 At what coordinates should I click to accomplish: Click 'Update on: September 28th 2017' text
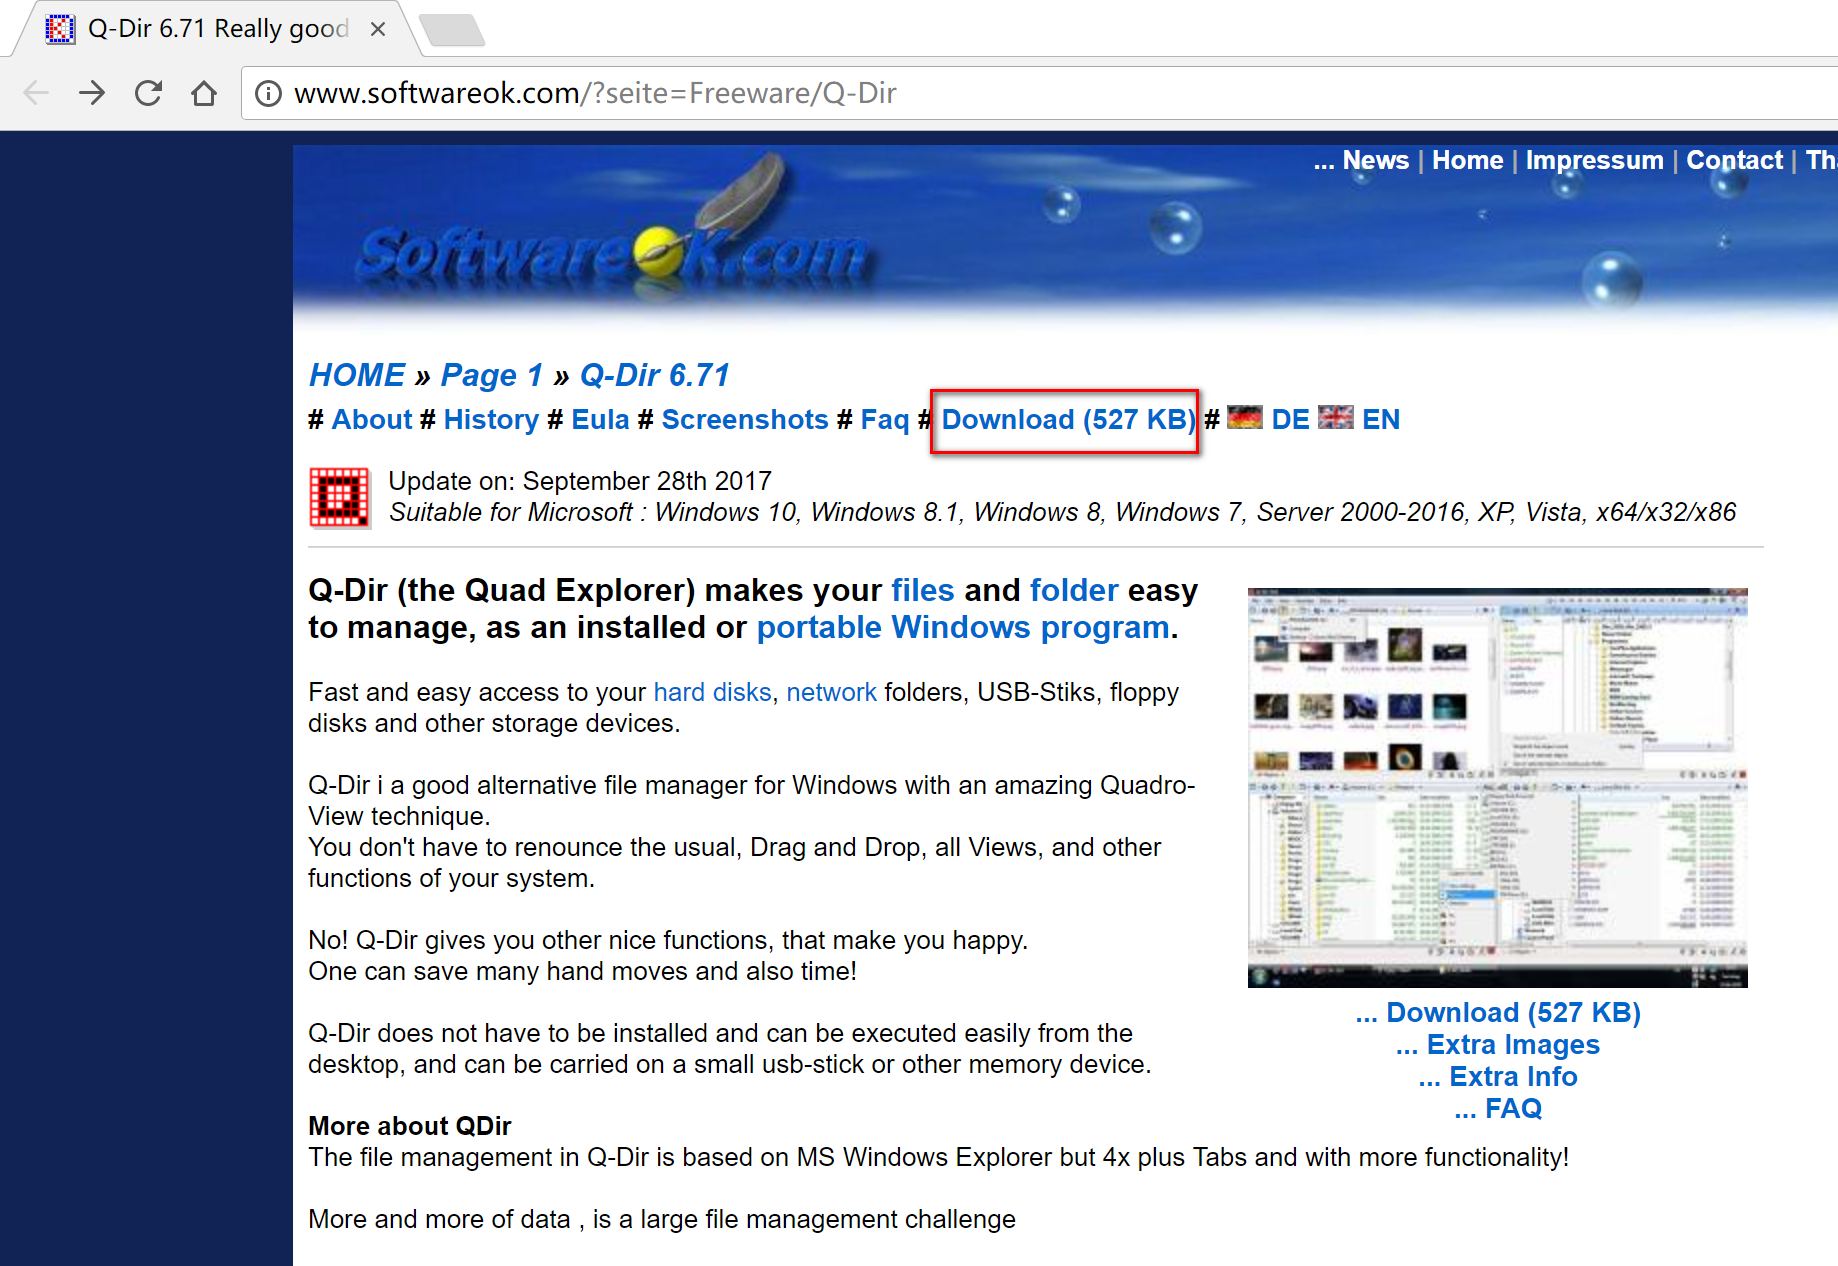click(580, 481)
